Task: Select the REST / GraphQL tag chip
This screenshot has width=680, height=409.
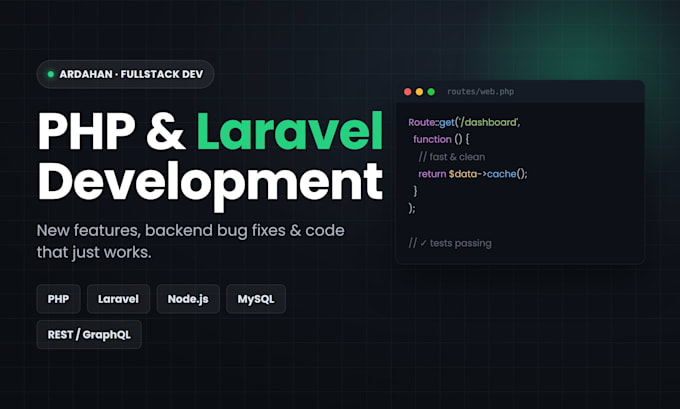Action: point(89,334)
